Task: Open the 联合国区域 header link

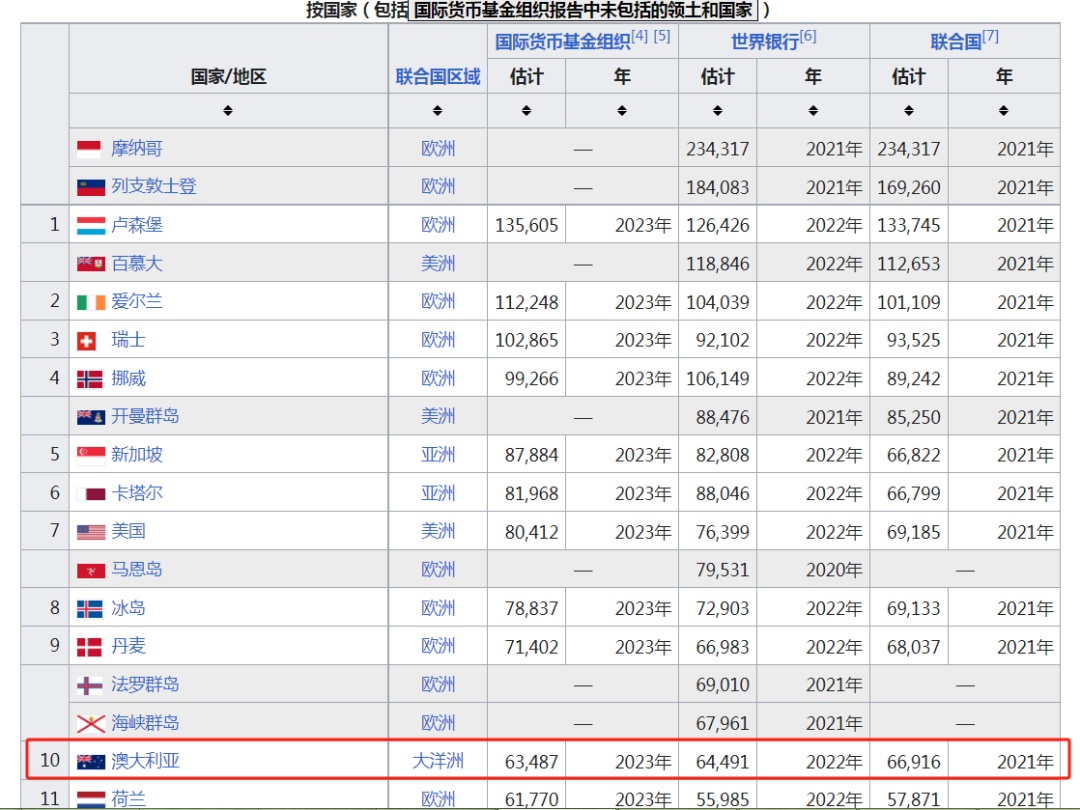Action: (438, 76)
